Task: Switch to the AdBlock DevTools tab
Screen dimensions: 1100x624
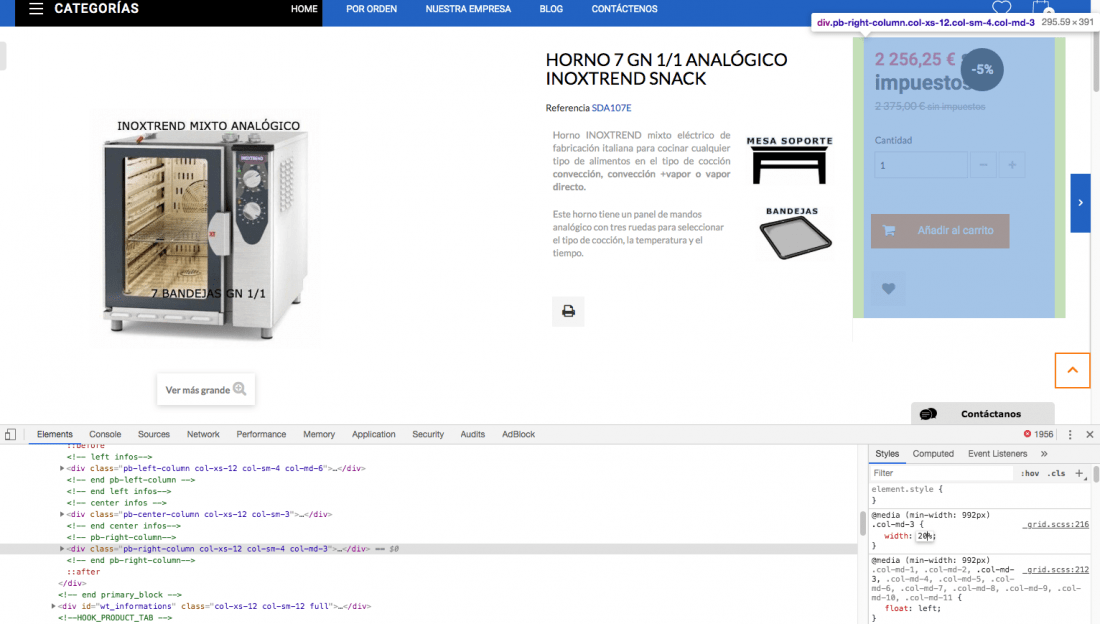Action: pyautogui.click(x=518, y=434)
